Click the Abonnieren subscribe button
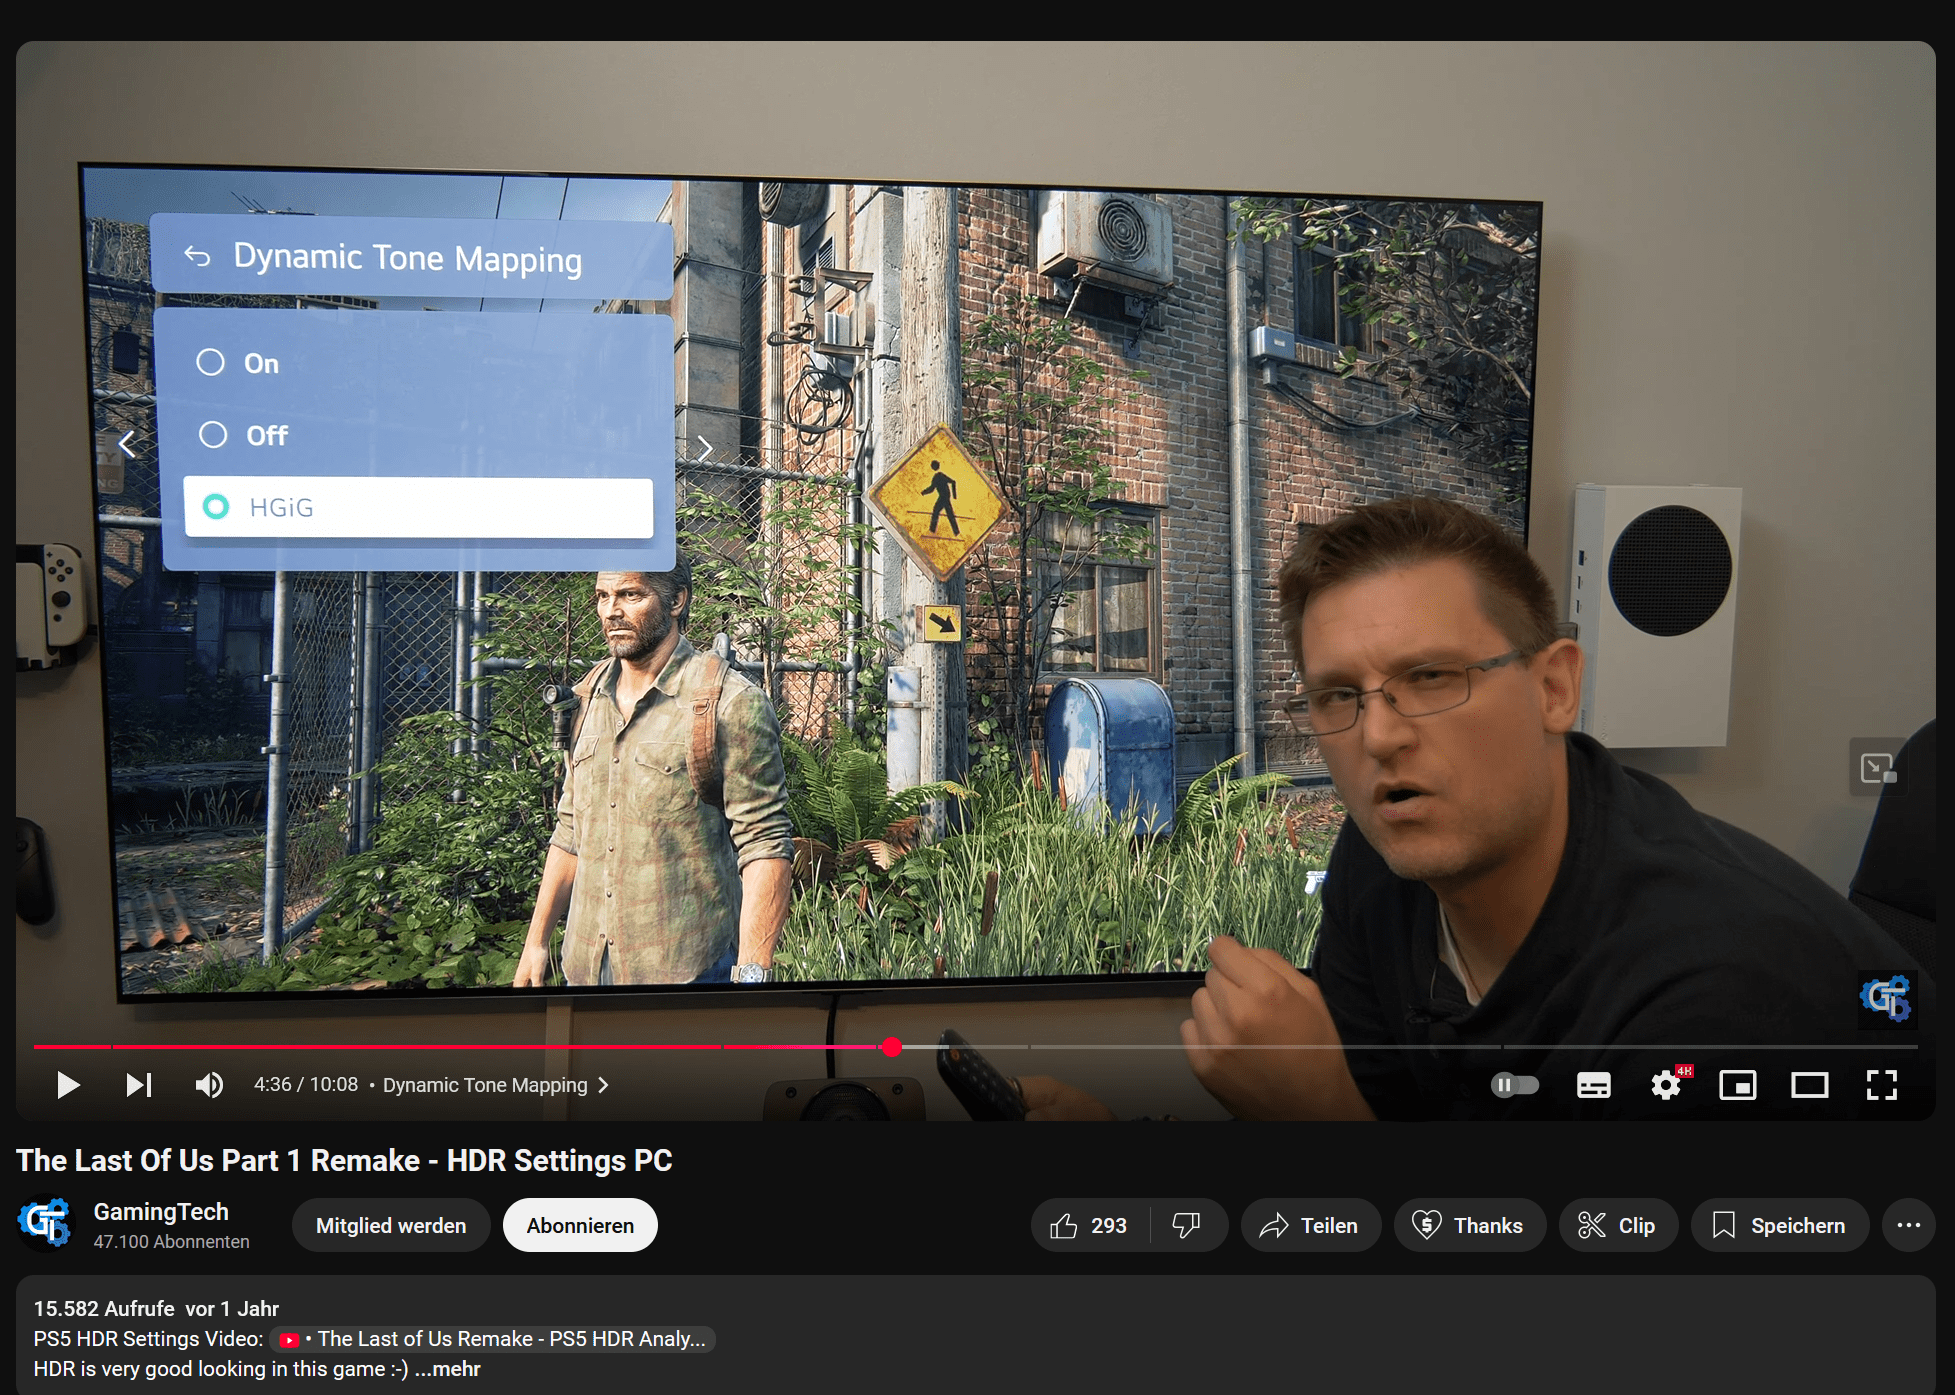Viewport: 1955px width, 1395px height. (580, 1225)
